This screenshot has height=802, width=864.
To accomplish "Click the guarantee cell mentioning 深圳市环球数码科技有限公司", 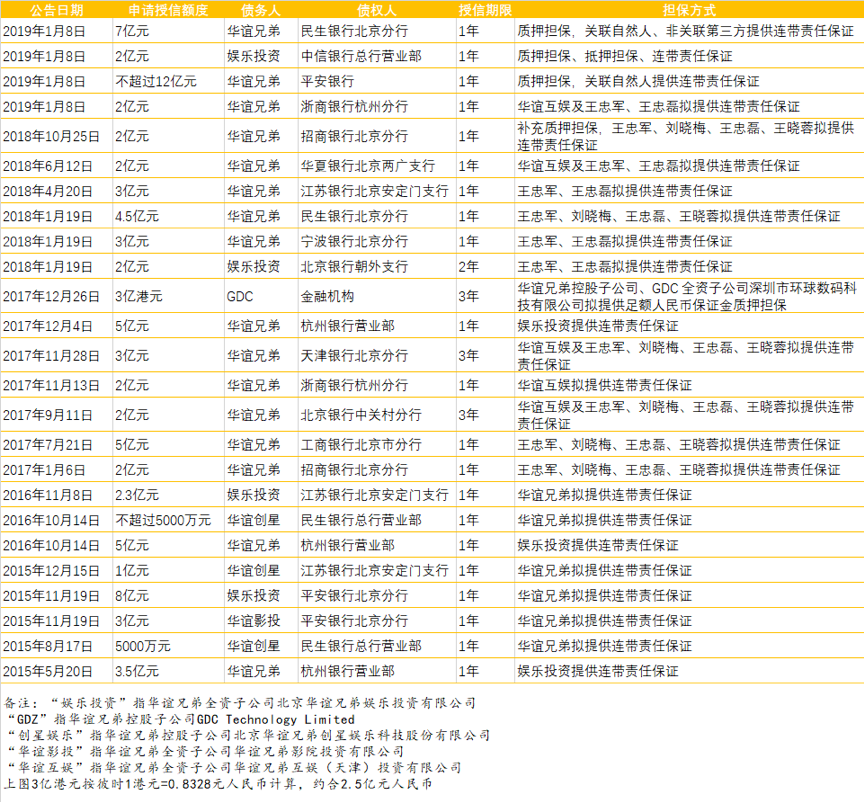I will click(x=687, y=297).
